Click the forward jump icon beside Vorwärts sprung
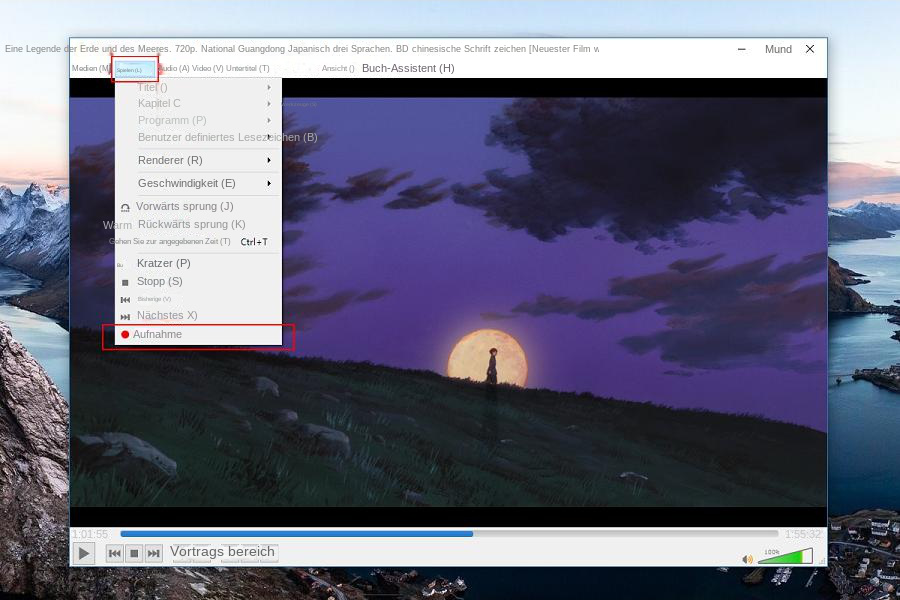 click(x=125, y=207)
